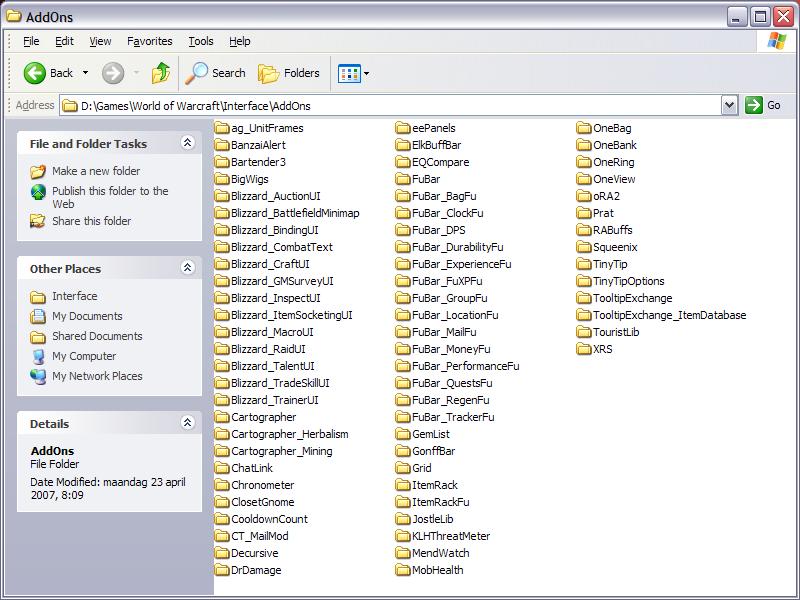Image resolution: width=800 pixels, height=600 pixels.
Task: Click the Views layout icon
Action: (348, 73)
